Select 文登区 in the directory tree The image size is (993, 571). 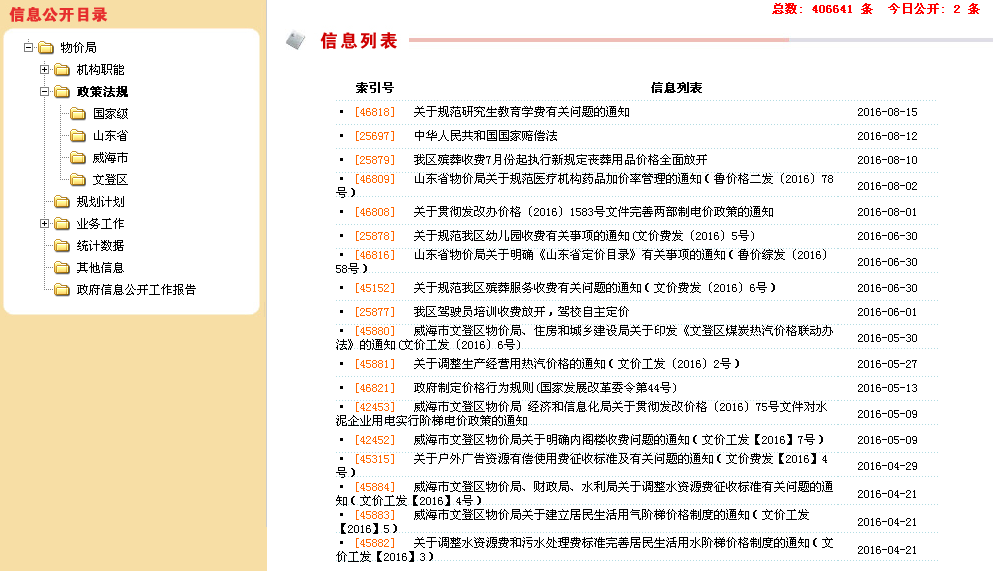pos(110,180)
